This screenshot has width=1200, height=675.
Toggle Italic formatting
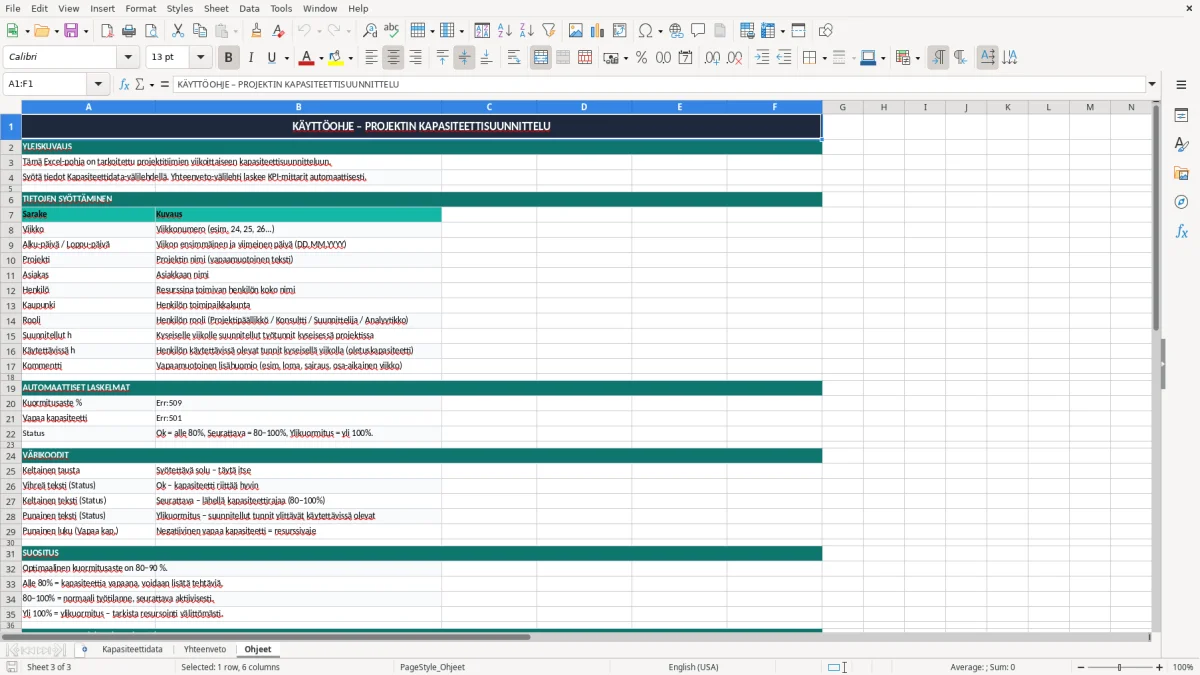pyautogui.click(x=250, y=58)
